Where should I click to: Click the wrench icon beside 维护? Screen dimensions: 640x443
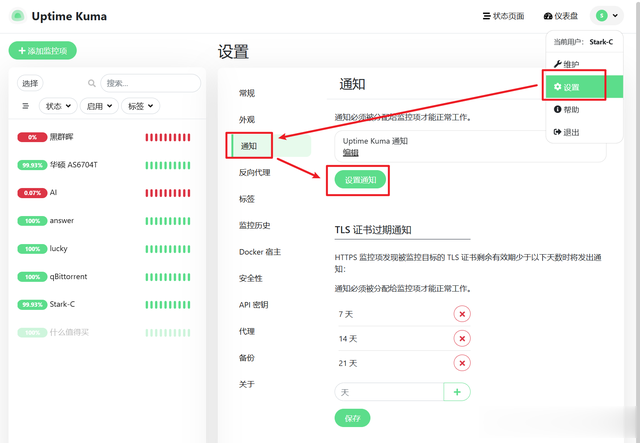coord(558,64)
